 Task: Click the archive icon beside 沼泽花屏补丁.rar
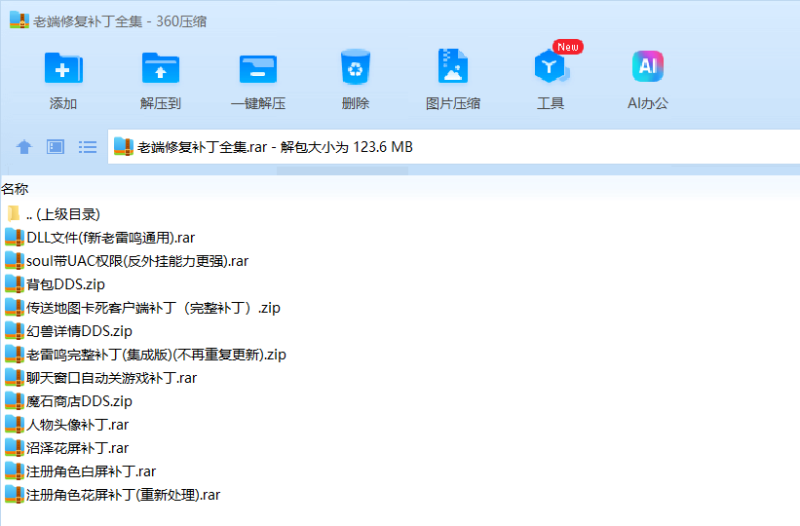[14, 448]
